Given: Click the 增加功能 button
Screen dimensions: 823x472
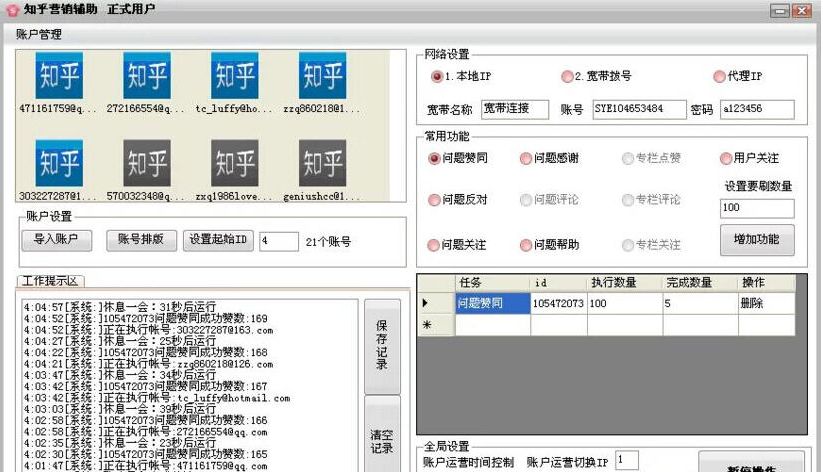Looking at the screenshot, I should [x=757, y=240].
